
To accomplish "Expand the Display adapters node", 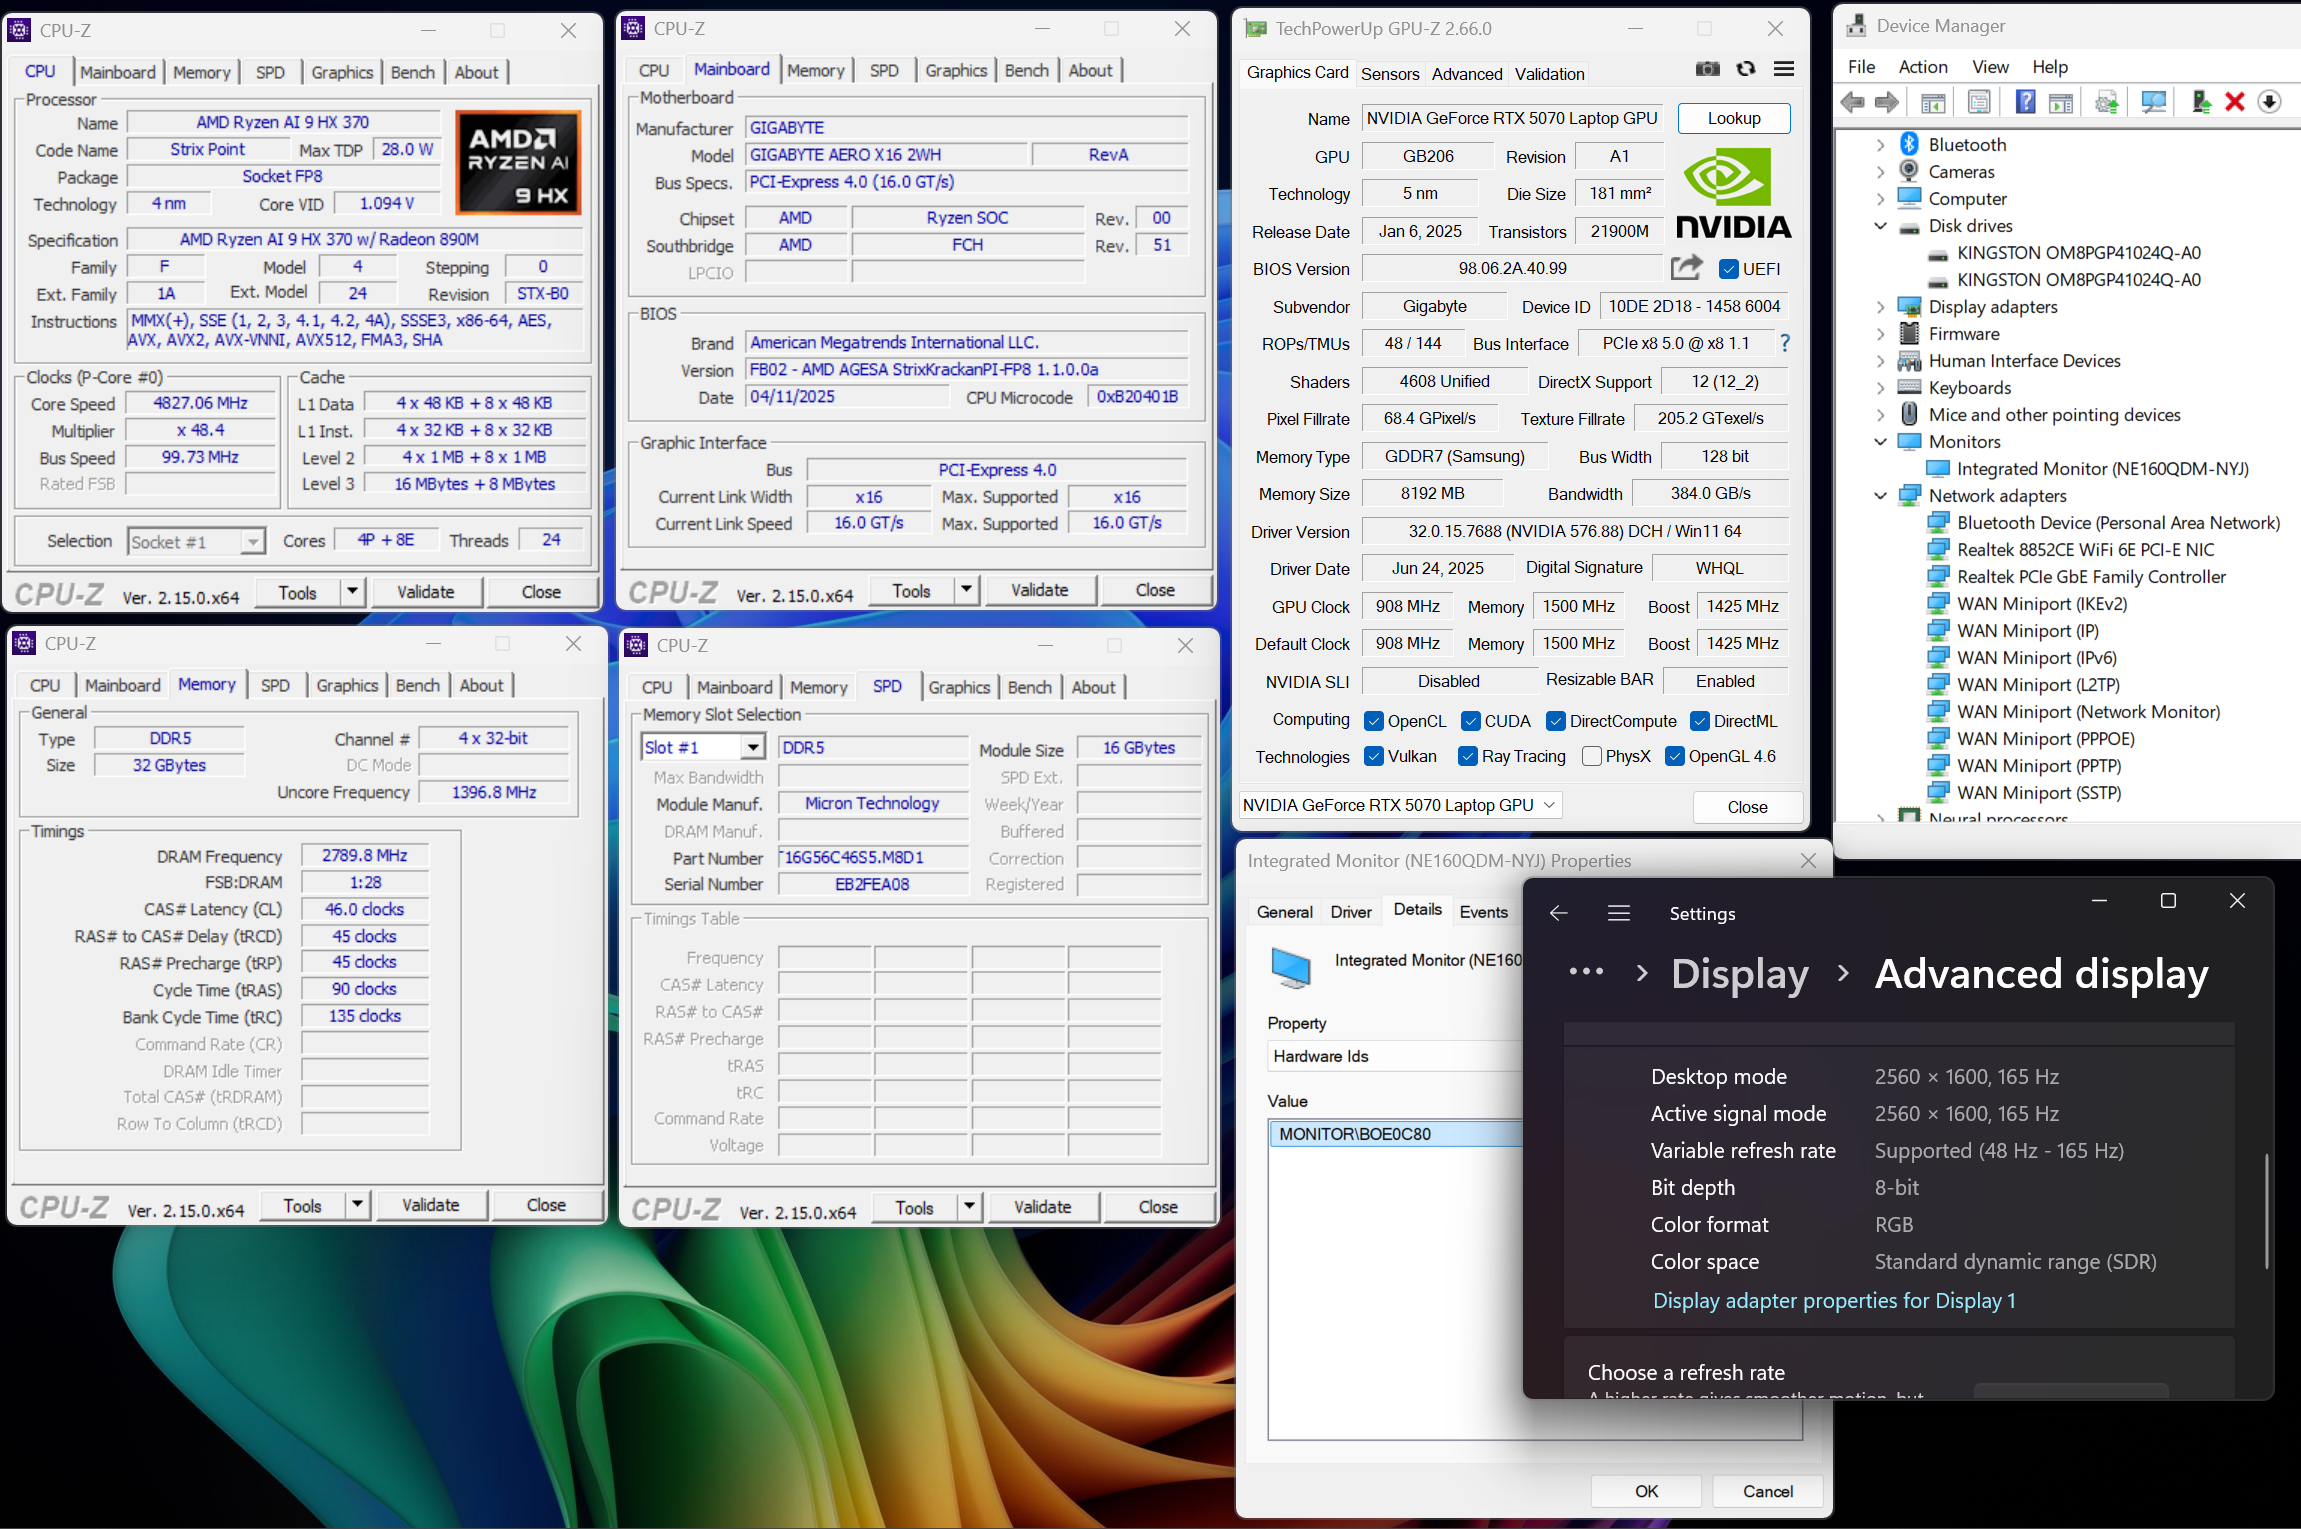I will (x=1881, y=307).
